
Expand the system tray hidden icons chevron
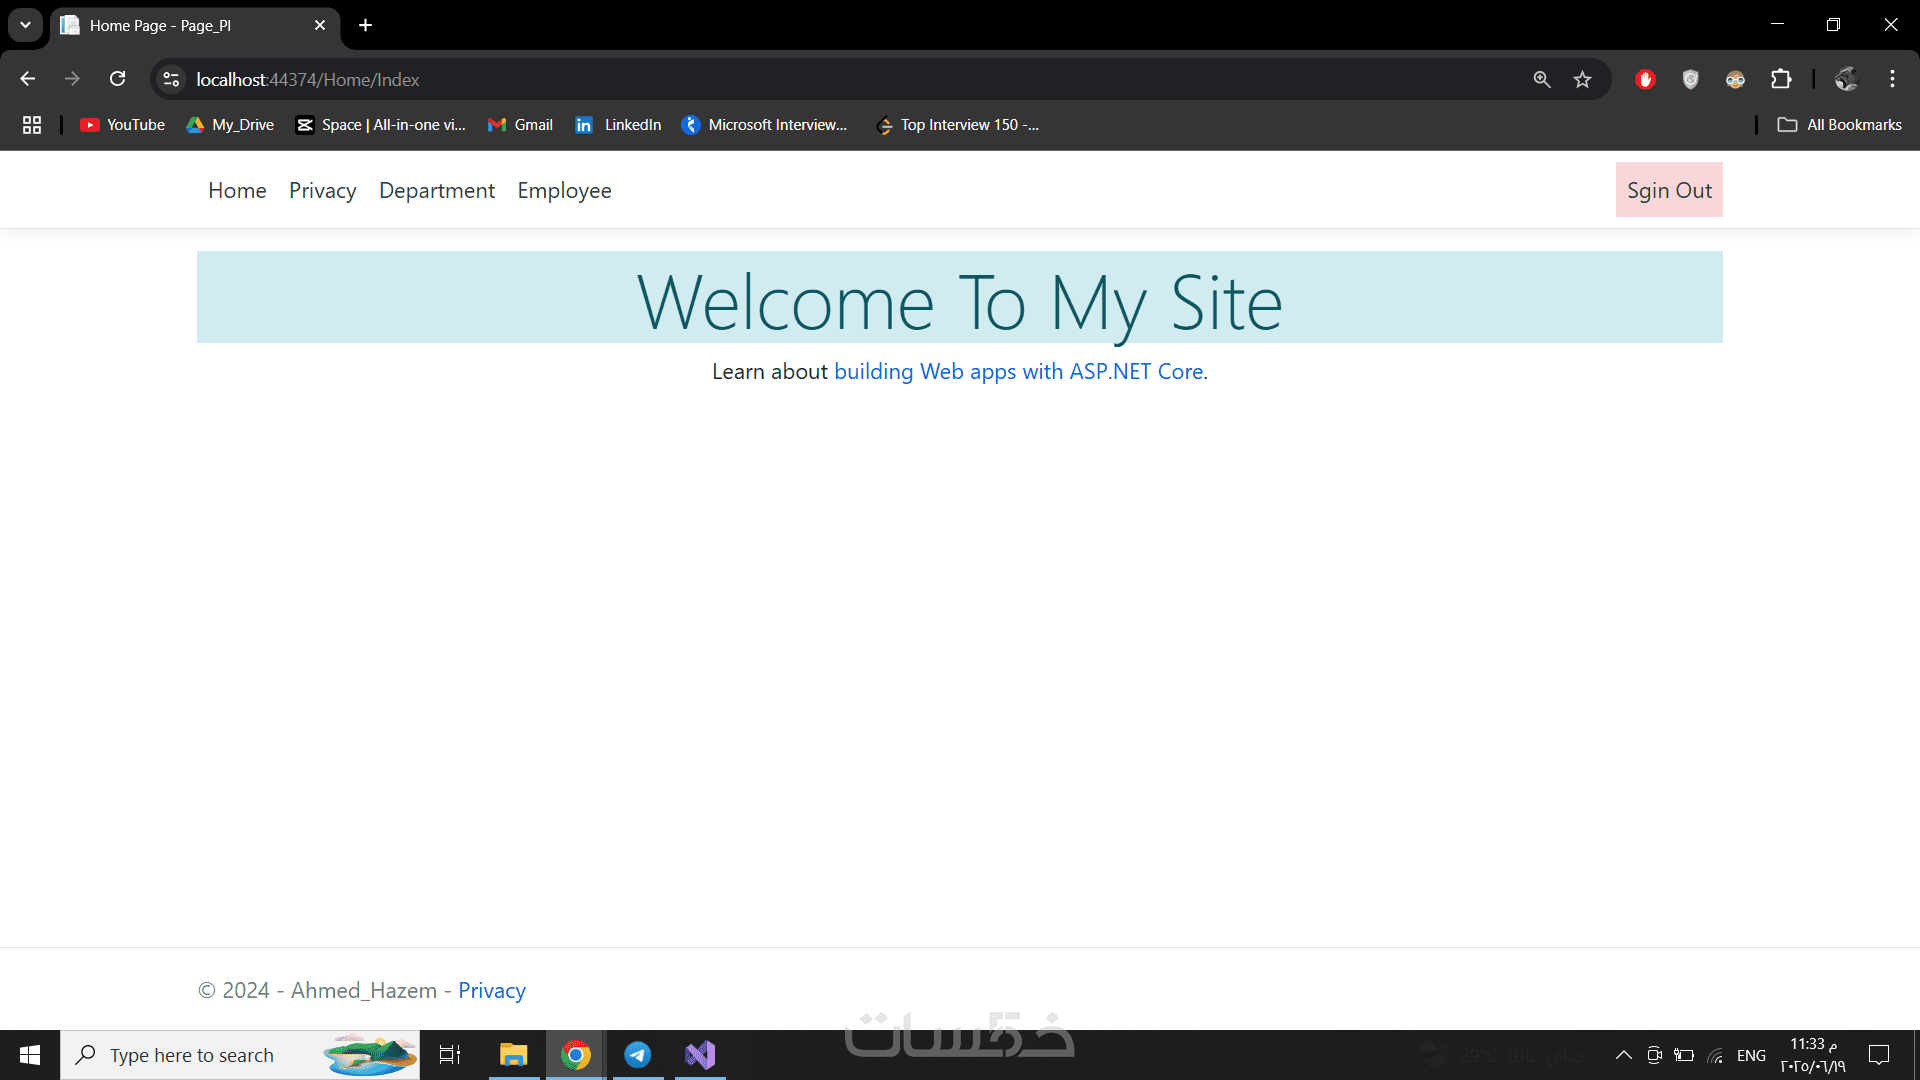[1624, 1055]
